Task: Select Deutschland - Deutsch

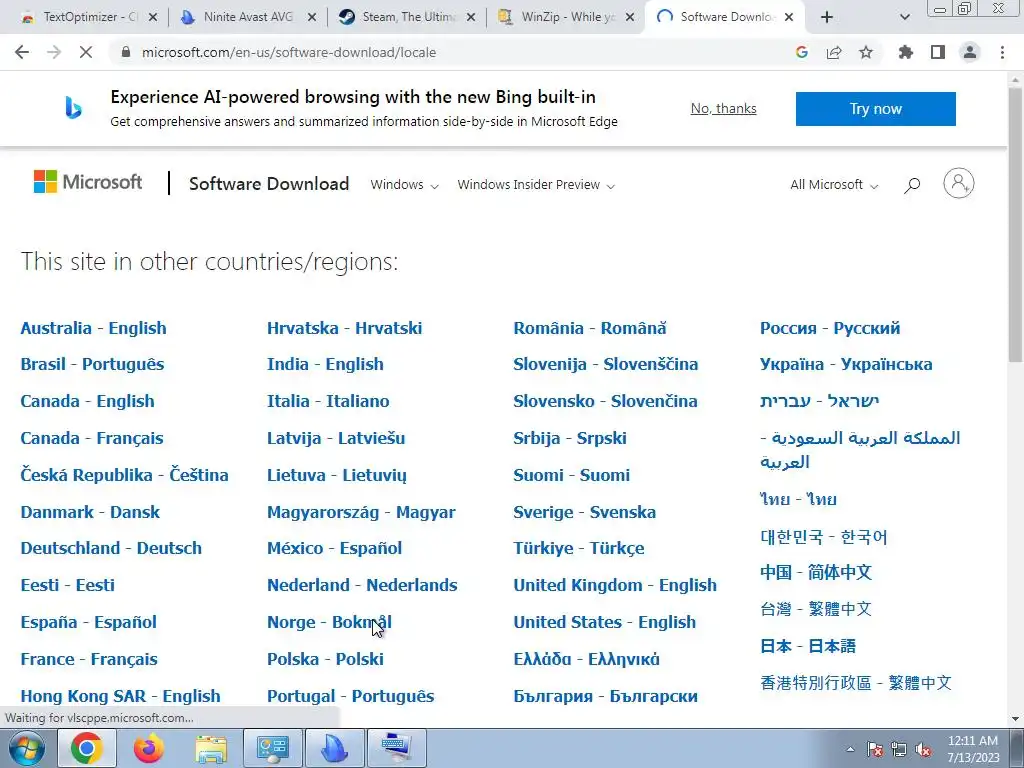Action: coord(111,548)
